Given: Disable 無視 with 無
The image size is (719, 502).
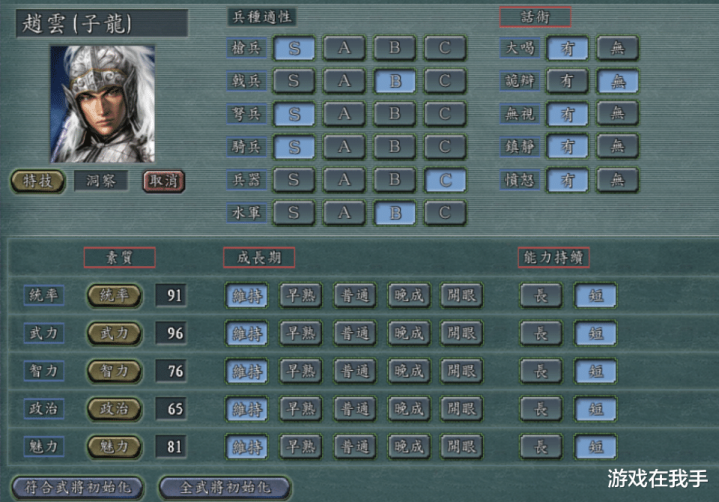Looking at the screenshot, I should 617,114.
